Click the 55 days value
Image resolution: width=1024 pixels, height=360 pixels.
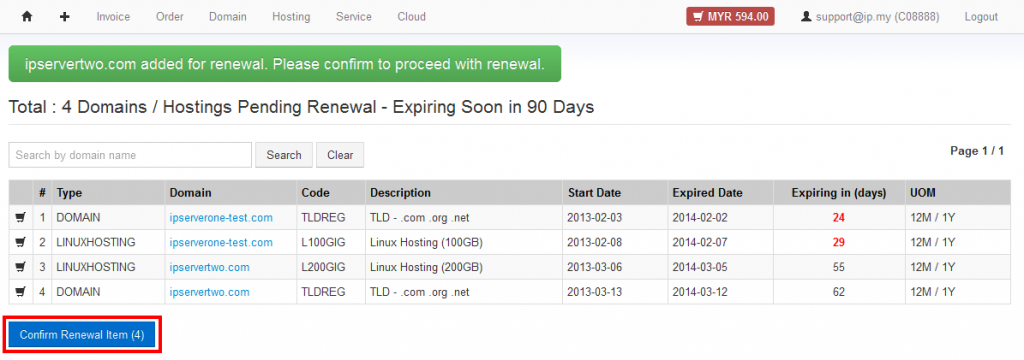pos(839,267)
